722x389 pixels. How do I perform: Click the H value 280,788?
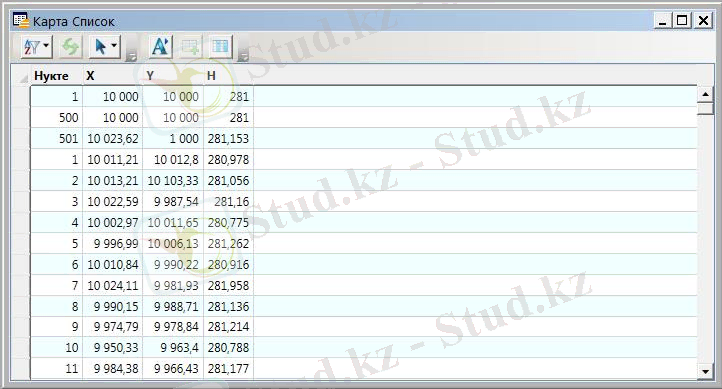pos(228,348)
